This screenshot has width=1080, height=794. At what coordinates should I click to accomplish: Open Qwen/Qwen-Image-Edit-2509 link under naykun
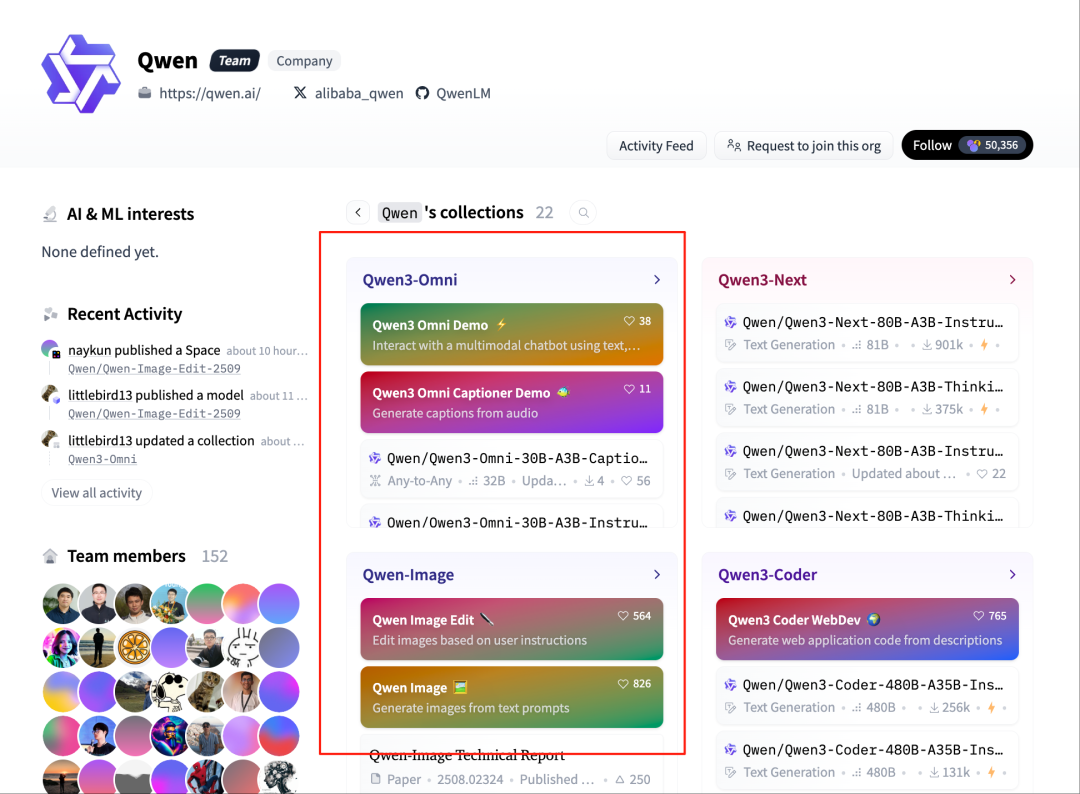[x=154, y=368]
